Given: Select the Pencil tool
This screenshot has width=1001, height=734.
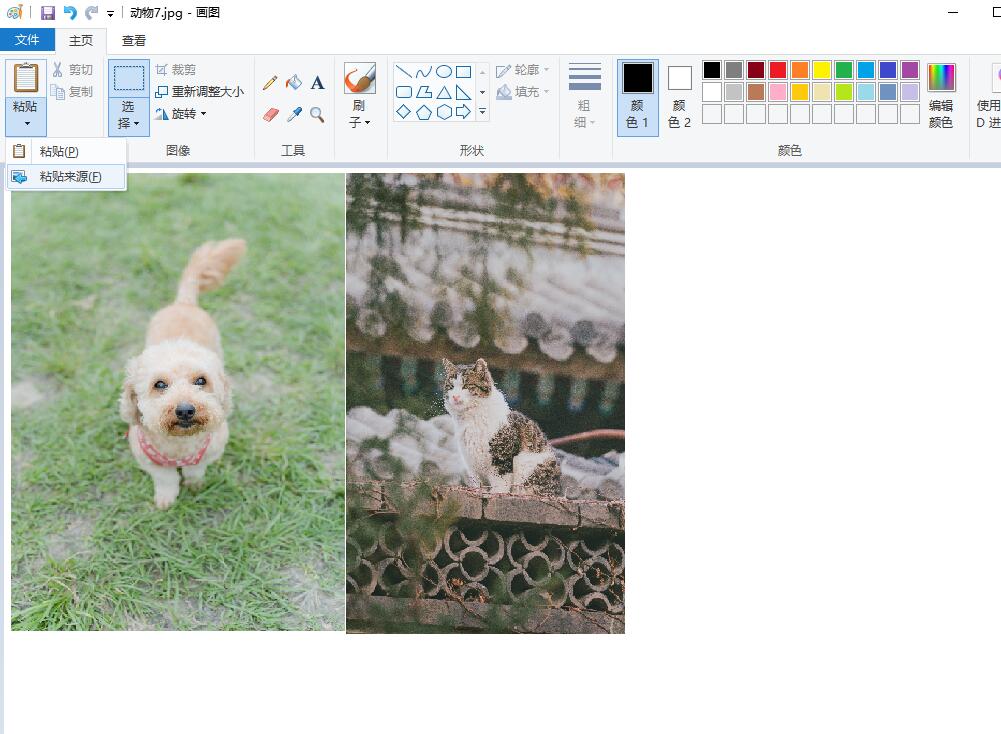Looking at the screenshot, I should (x=270, y=83).
